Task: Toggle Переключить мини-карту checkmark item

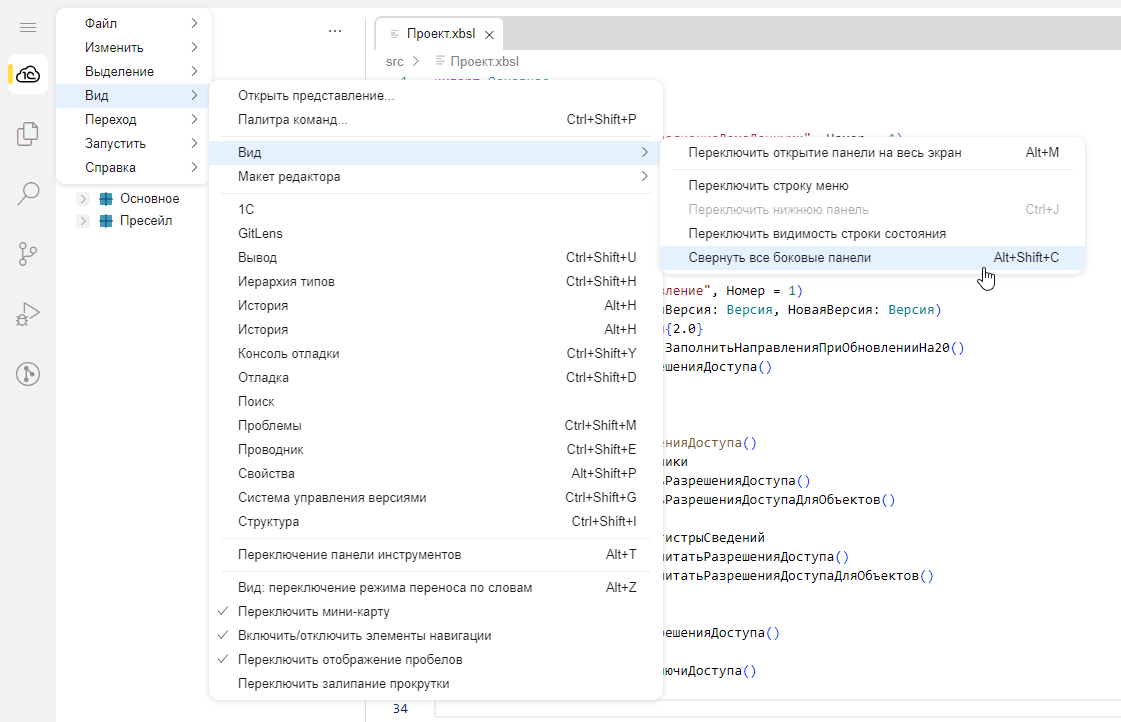Action: pos(436,612)
